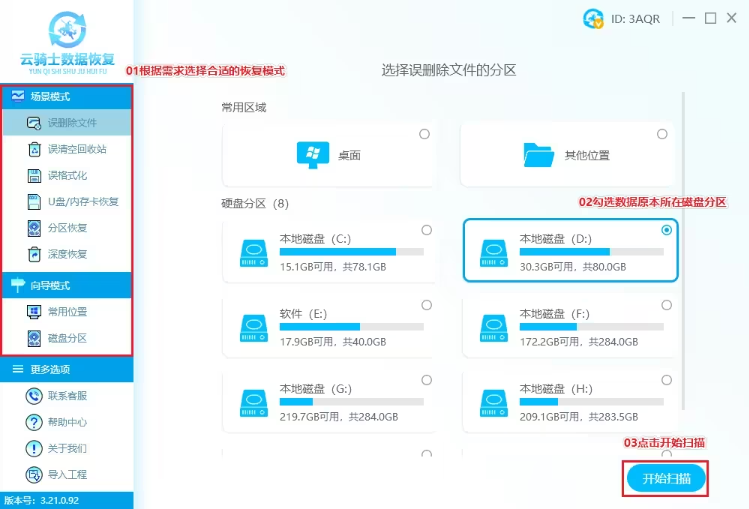Open the 误删除文件 mode label
Screen dimensions: 749x509
pyautogui.click(x=72, y=123)
